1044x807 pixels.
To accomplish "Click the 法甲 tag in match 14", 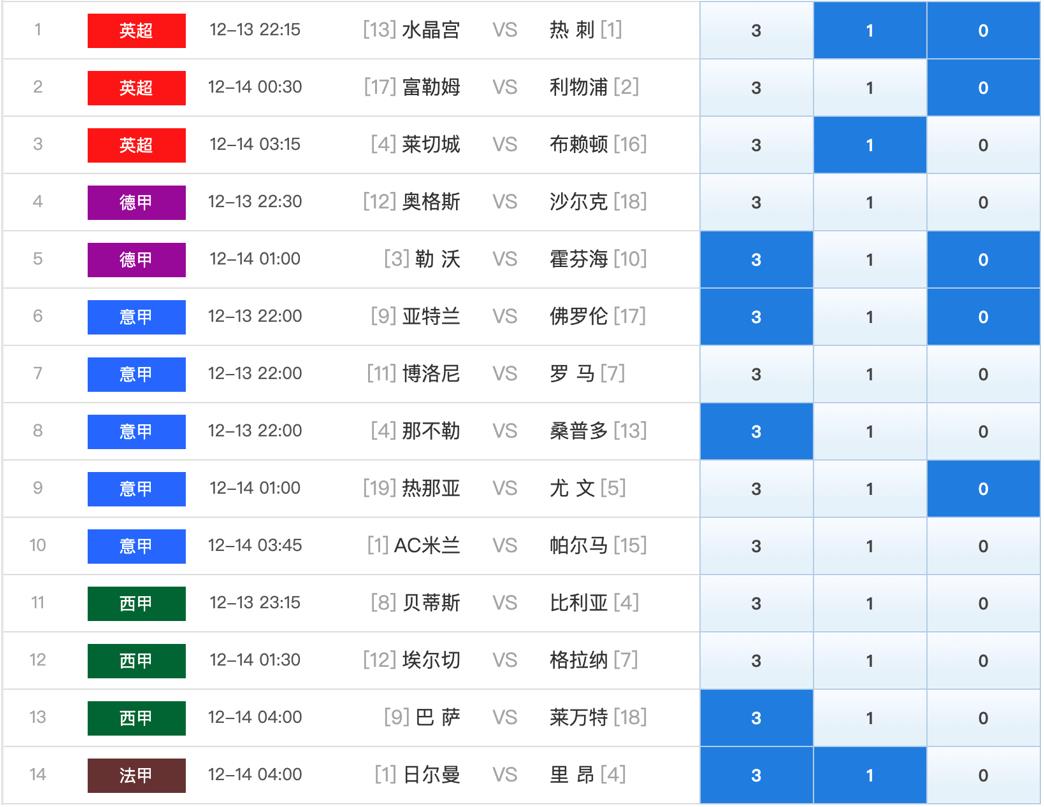I will (136, 775).
